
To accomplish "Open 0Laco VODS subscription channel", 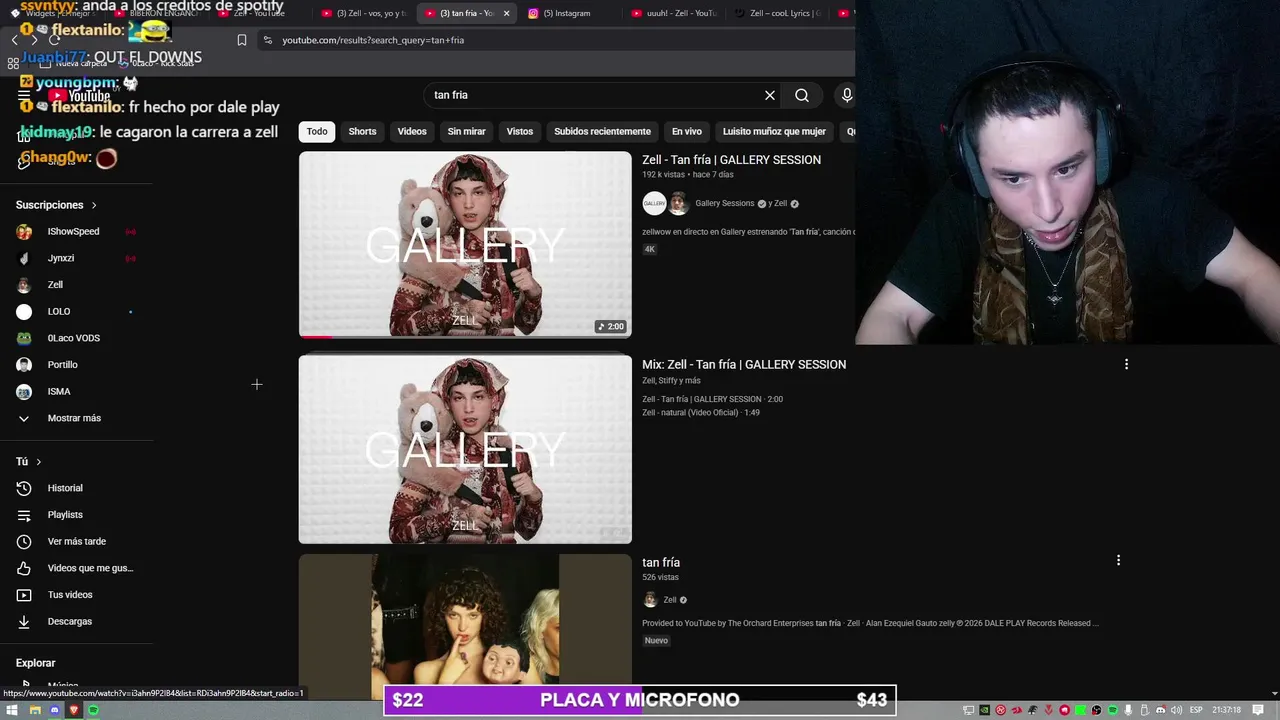I will tap(76, 338).
